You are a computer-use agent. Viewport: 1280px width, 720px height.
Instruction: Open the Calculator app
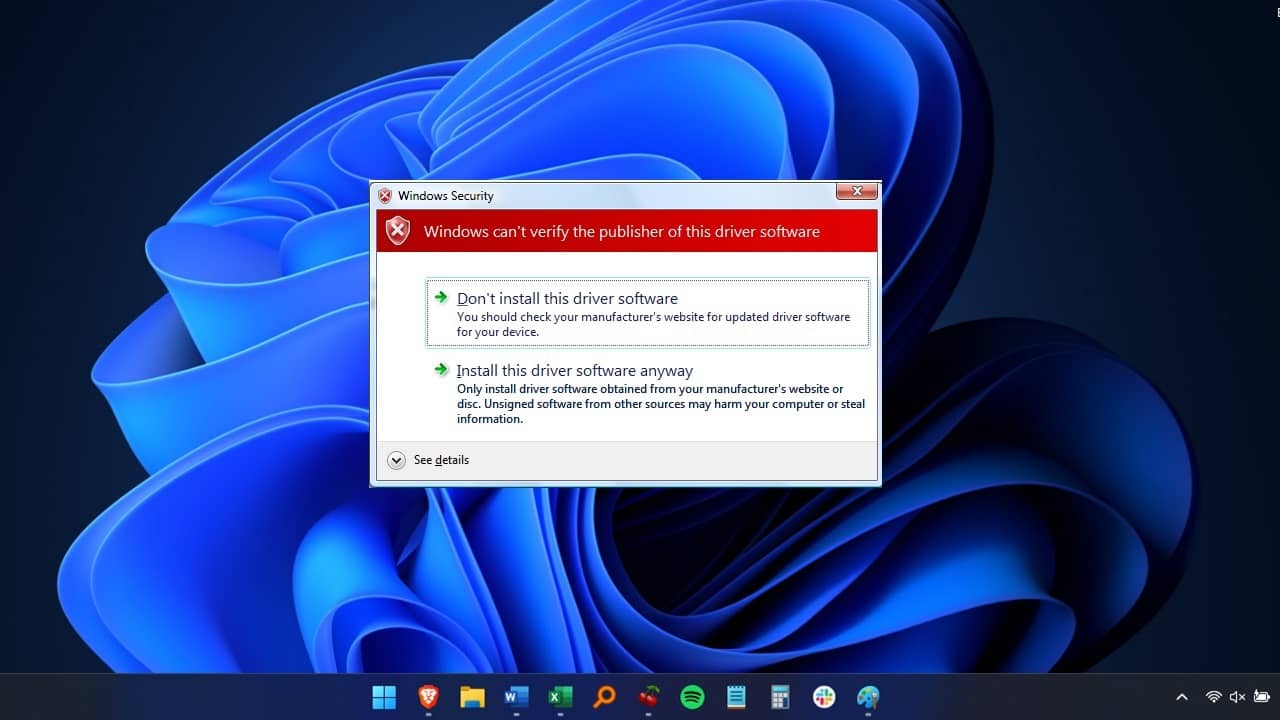tap(780, 697)
